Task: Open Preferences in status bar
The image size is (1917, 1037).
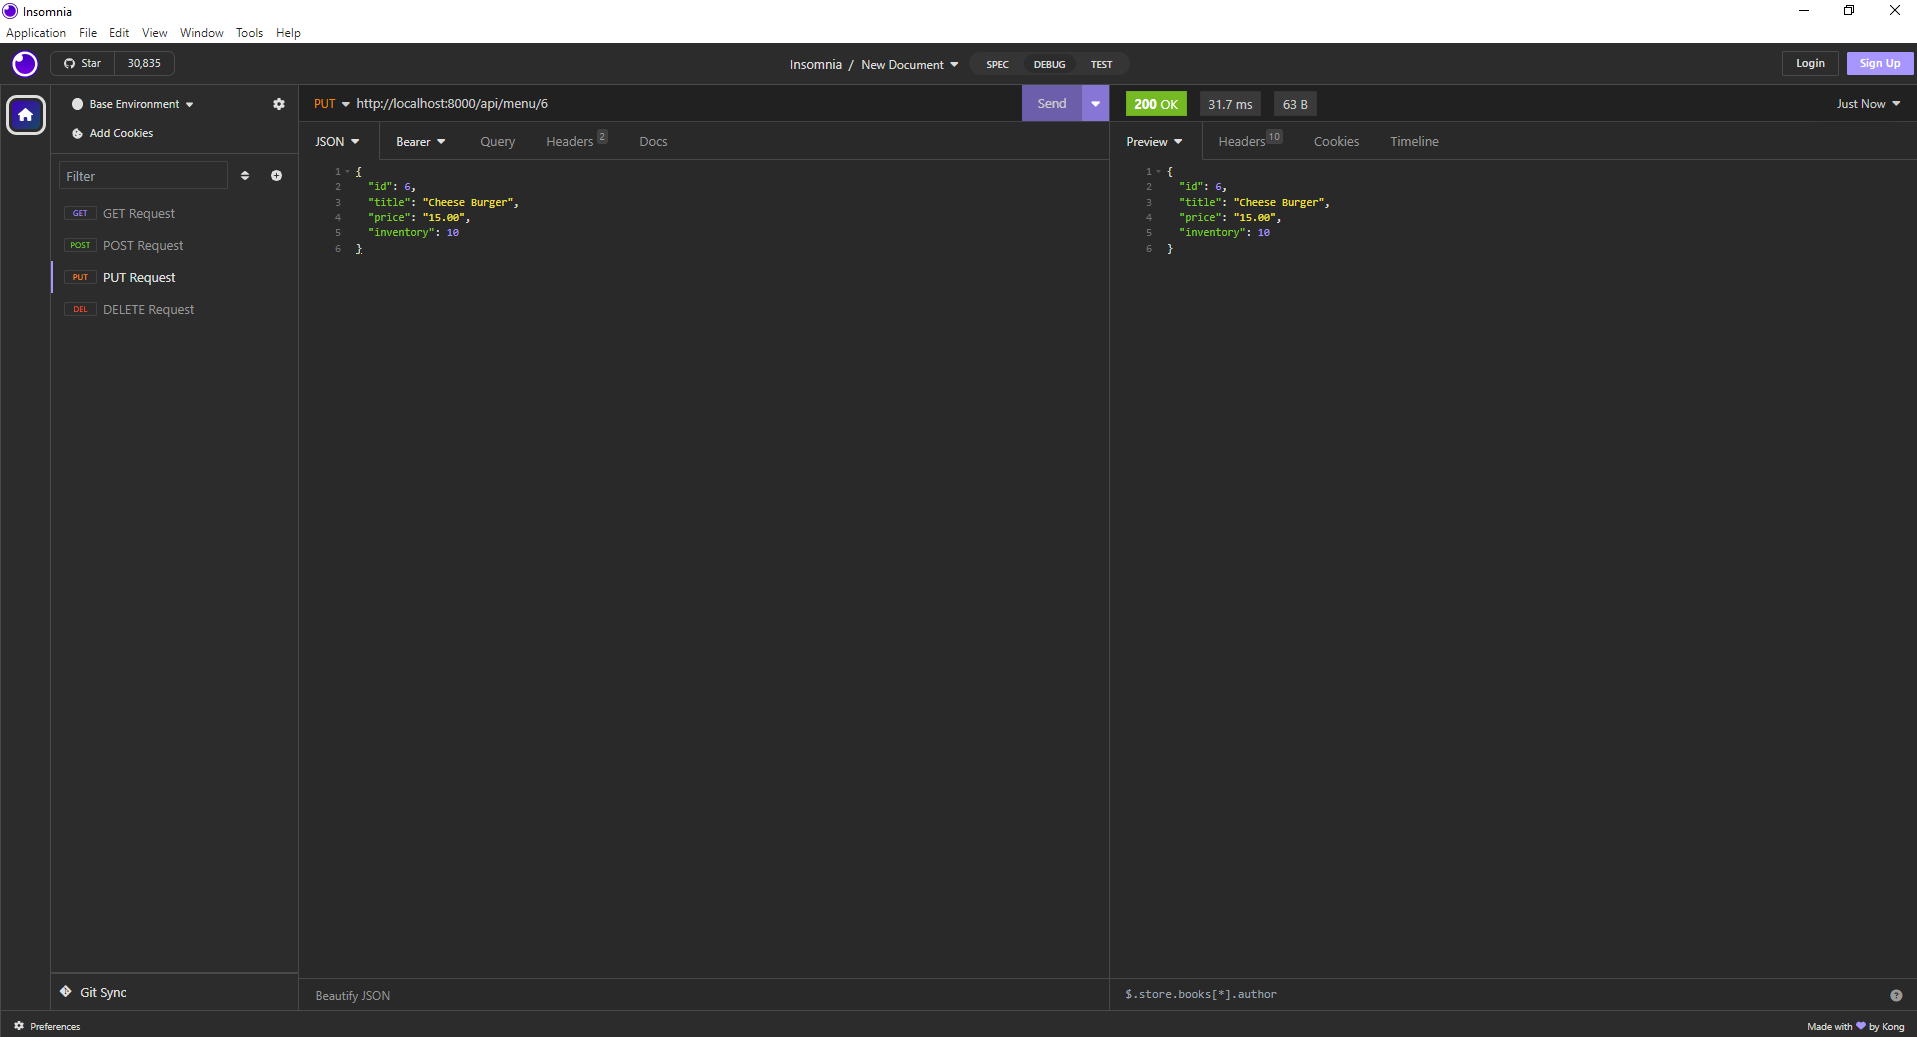Action: pos(47,1026)
